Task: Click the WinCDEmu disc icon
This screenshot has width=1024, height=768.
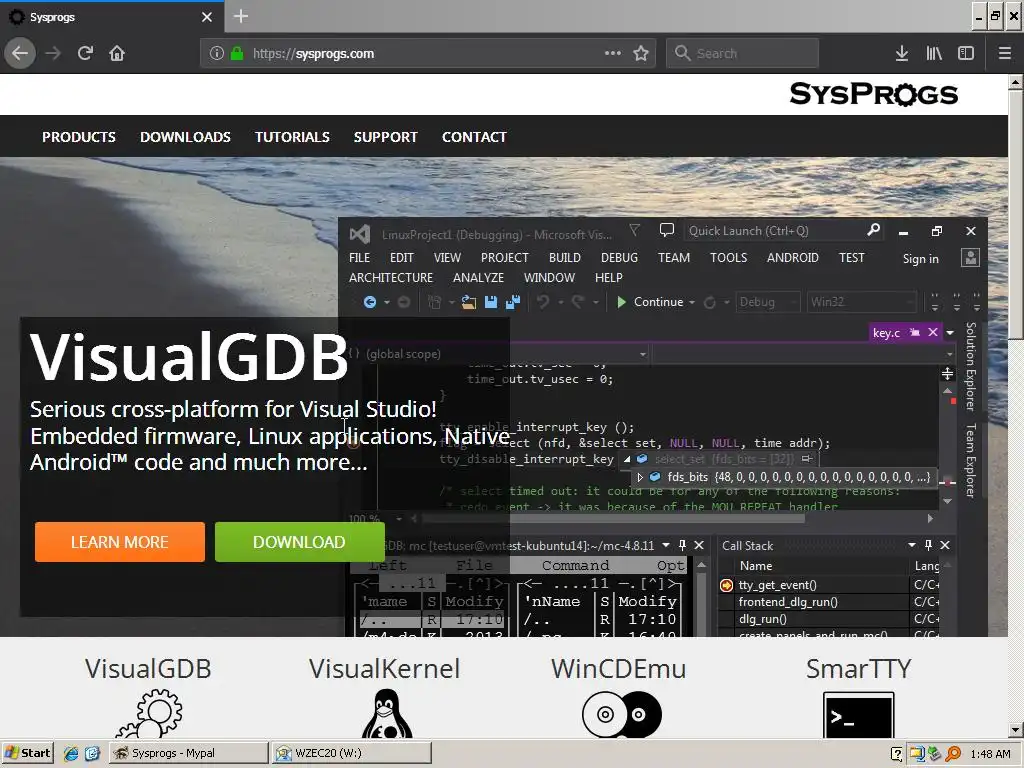Action: (x=621, y=714)
